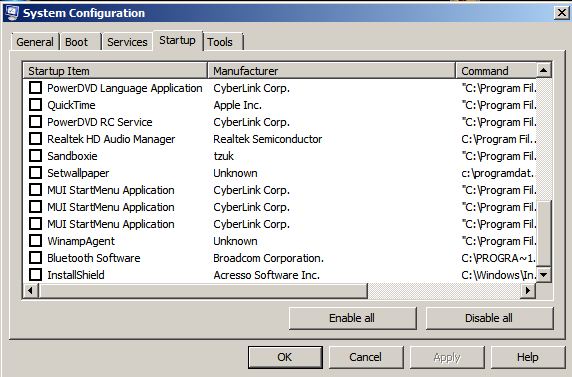572x377 pixels.
Task: Click the Disable all button
Action: tap(489, 318)
